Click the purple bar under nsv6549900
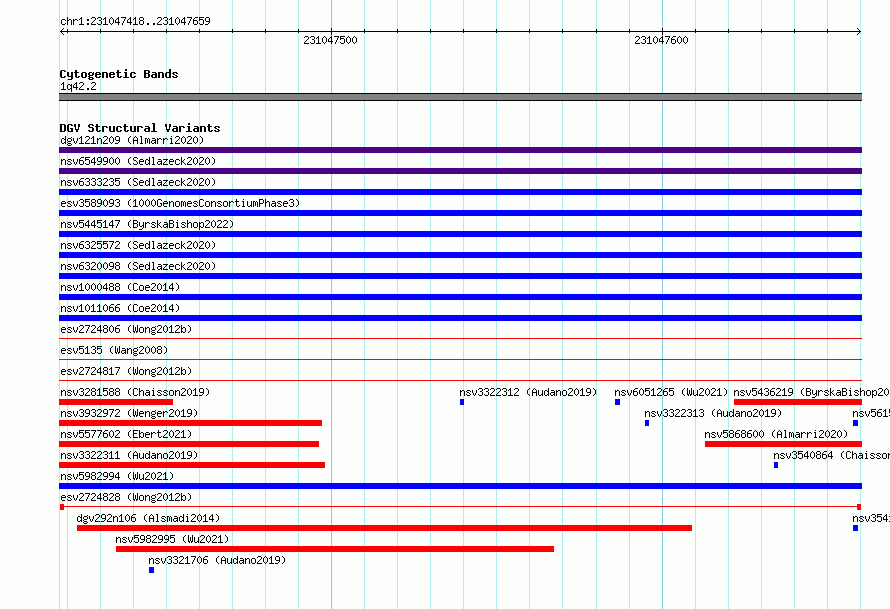 [x=460, y=171]
